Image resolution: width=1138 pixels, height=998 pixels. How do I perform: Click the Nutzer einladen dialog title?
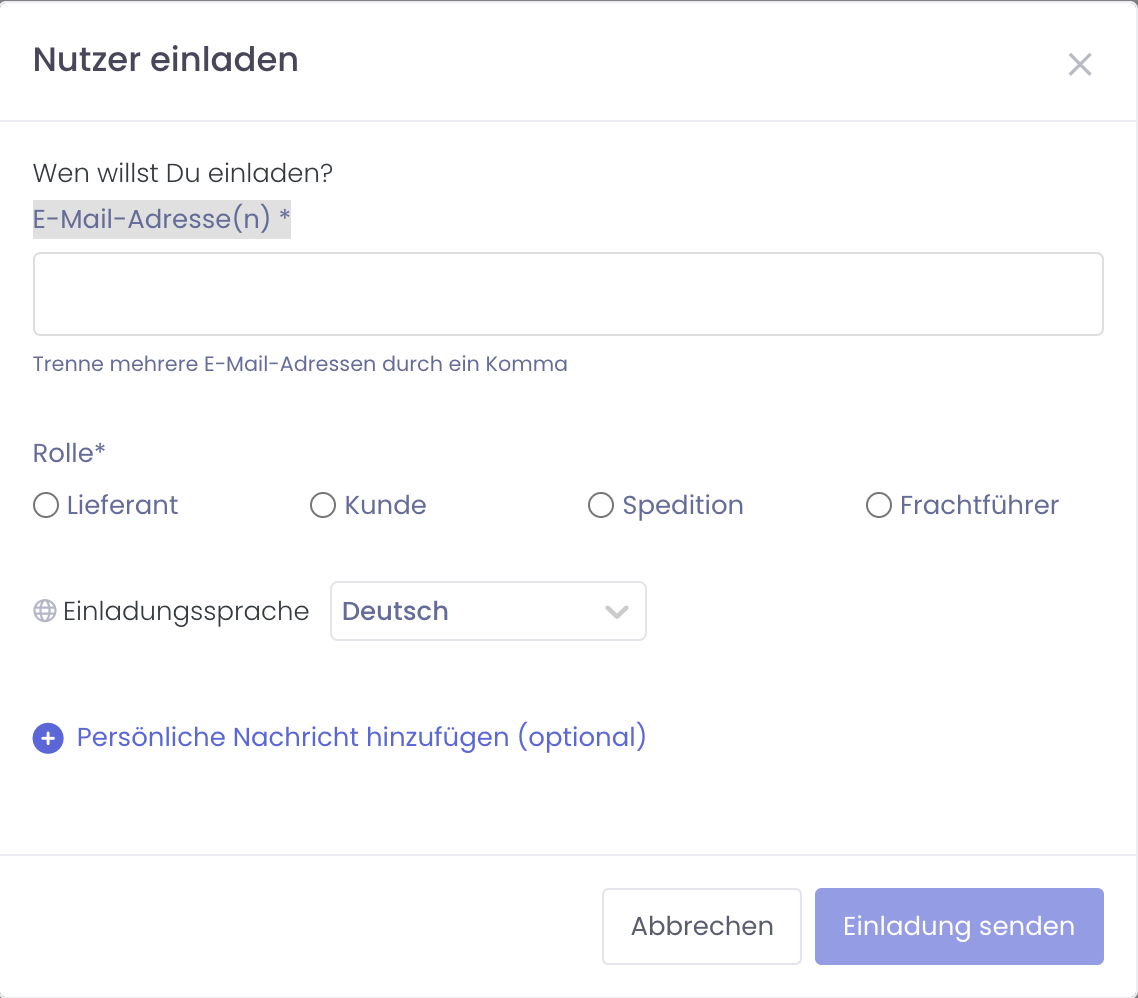click(x=166, y=60)
